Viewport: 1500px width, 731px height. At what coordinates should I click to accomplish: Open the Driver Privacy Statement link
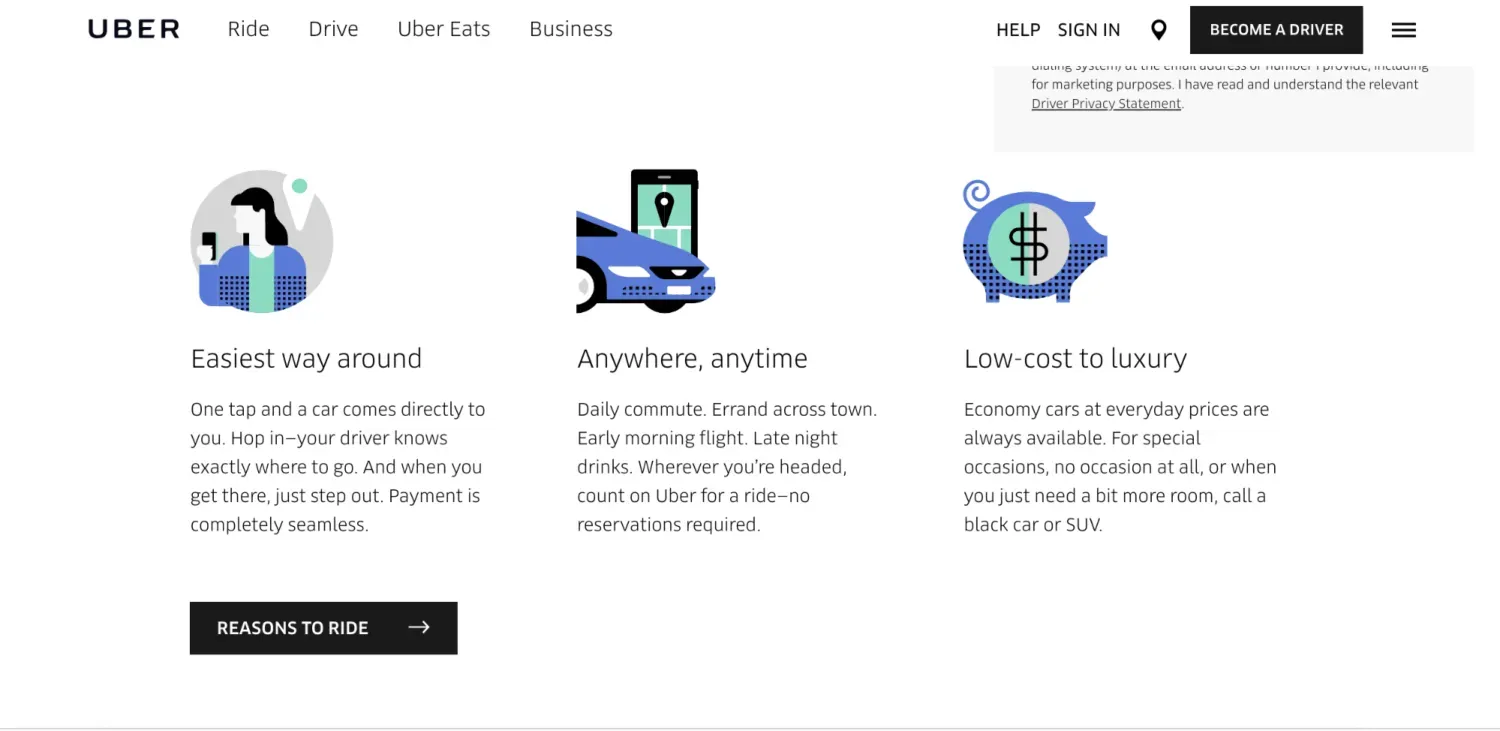click(1106, 104)
